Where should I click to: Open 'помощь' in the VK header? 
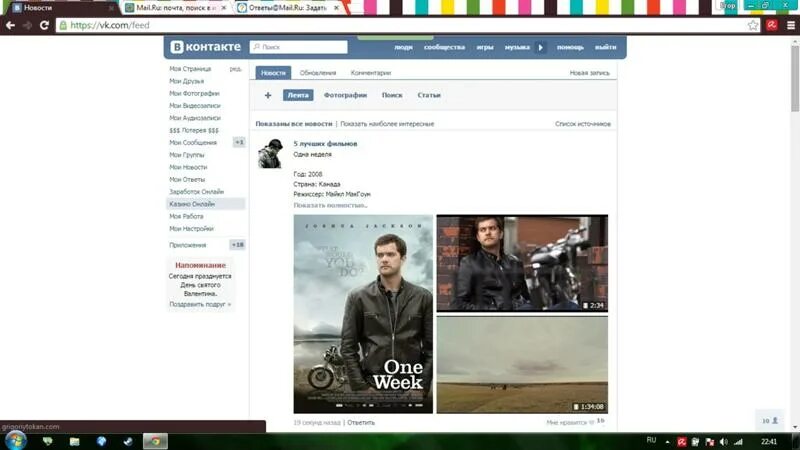coord(570,47)
